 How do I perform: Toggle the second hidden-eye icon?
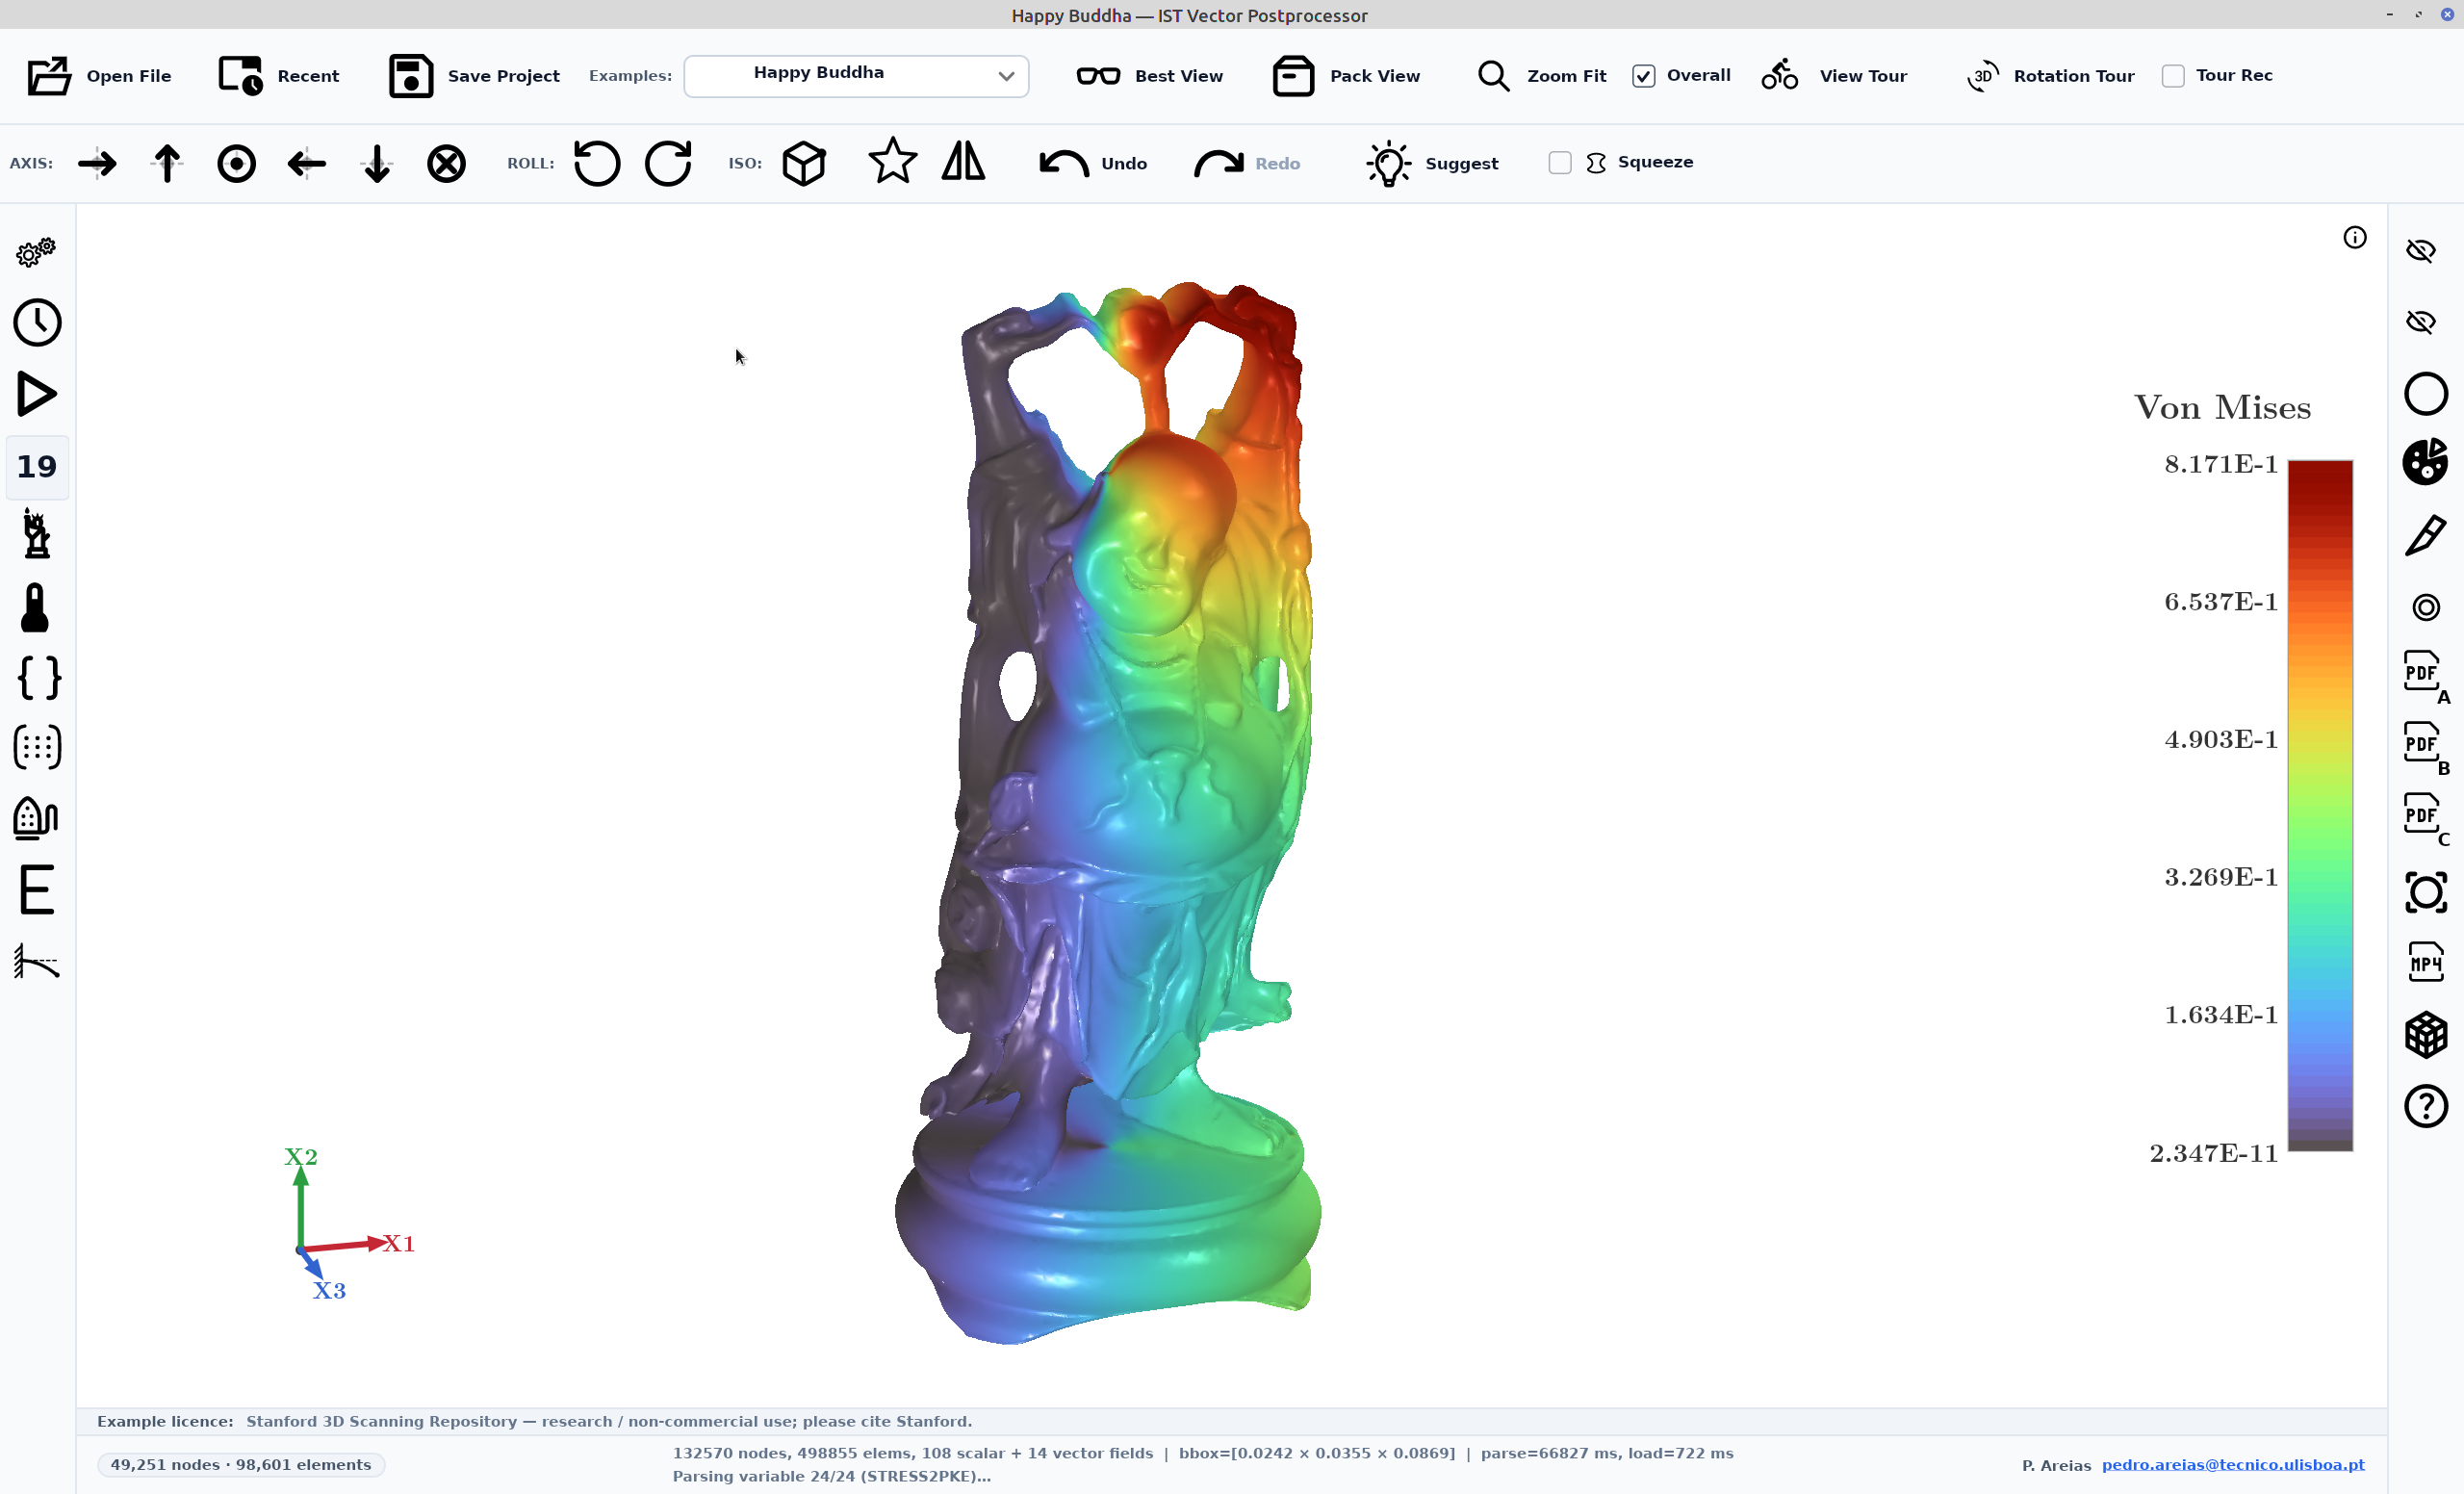pos(2421,321)
